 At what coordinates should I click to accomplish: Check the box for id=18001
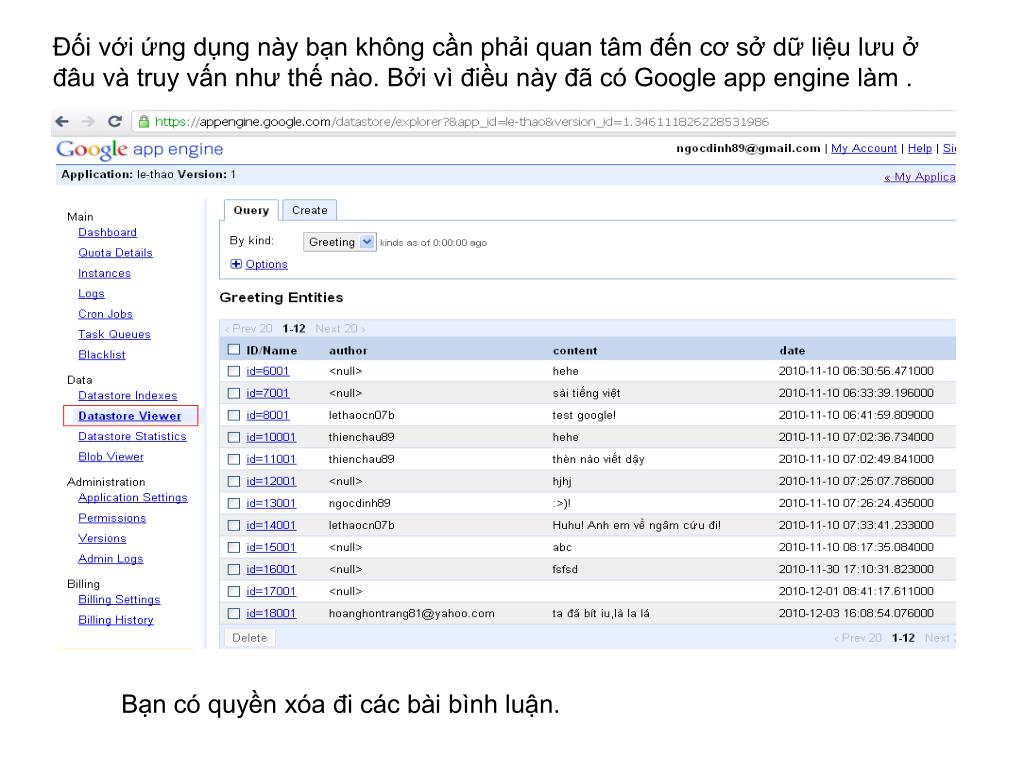[x=234, y=614]
